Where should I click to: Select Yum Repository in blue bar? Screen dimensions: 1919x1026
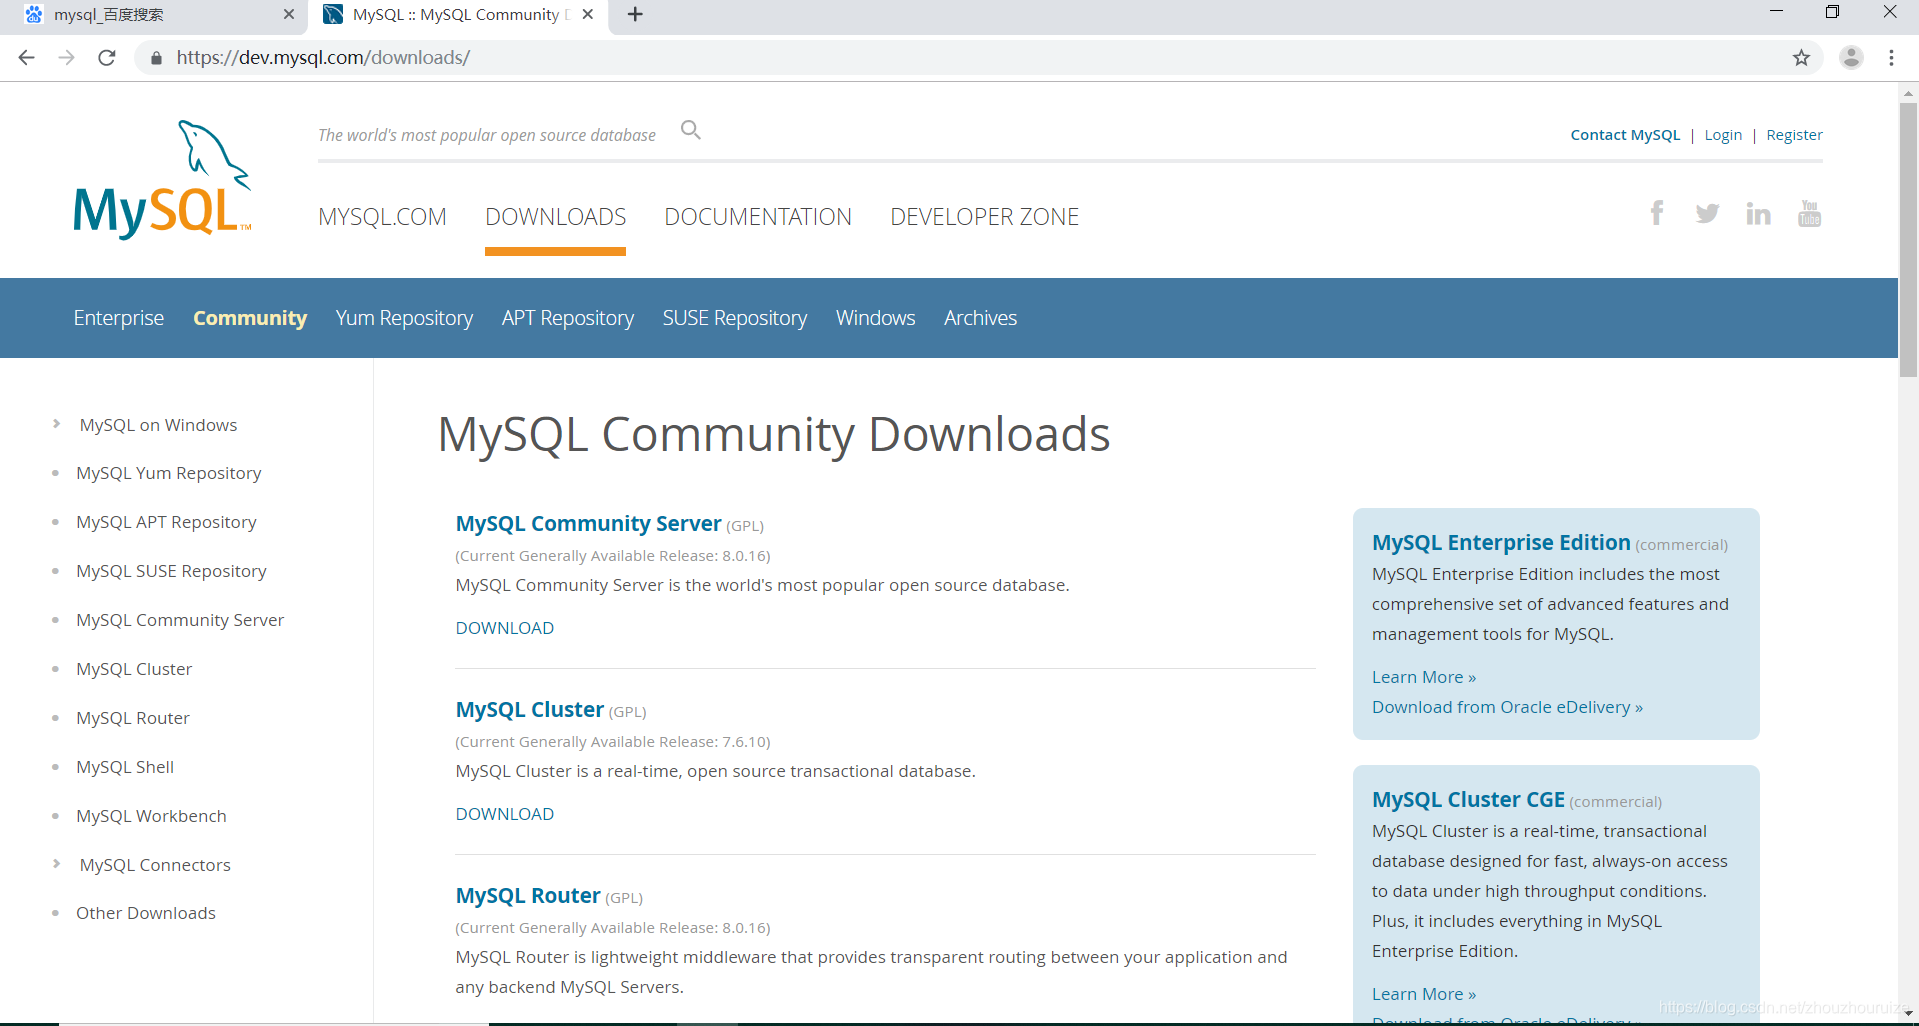click(404, 318)
